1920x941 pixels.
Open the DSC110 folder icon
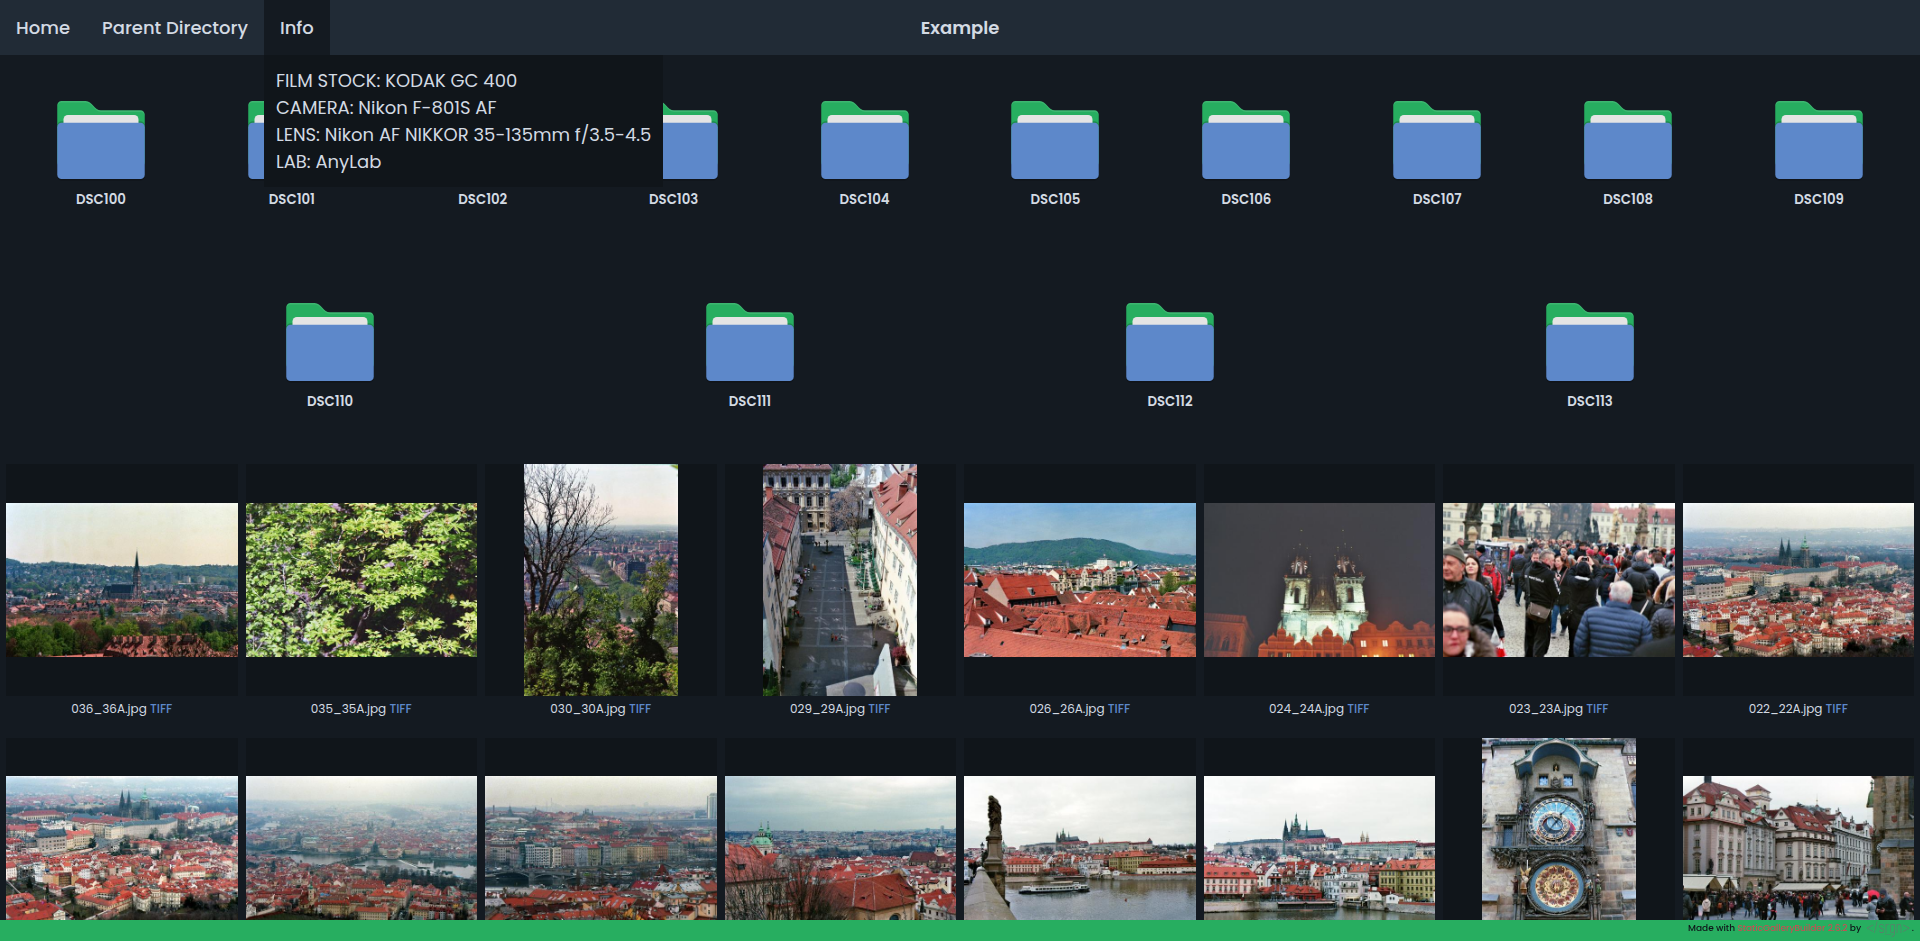pos(330,343)
